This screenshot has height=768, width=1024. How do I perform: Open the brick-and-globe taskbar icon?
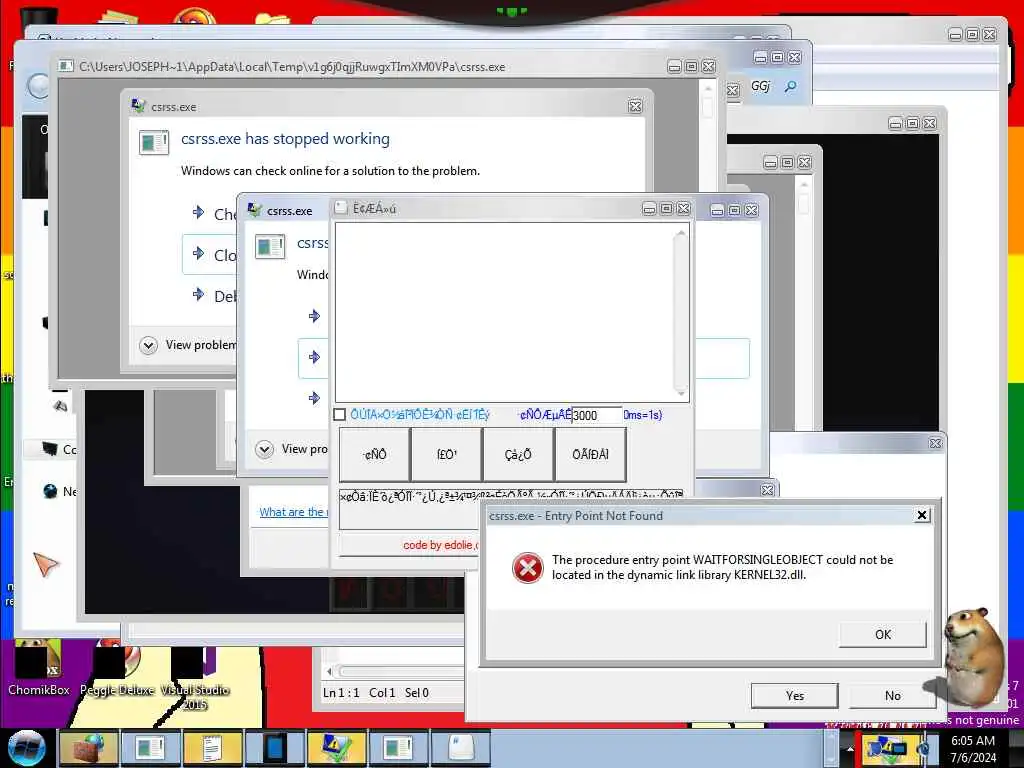[x=88, y=748]
